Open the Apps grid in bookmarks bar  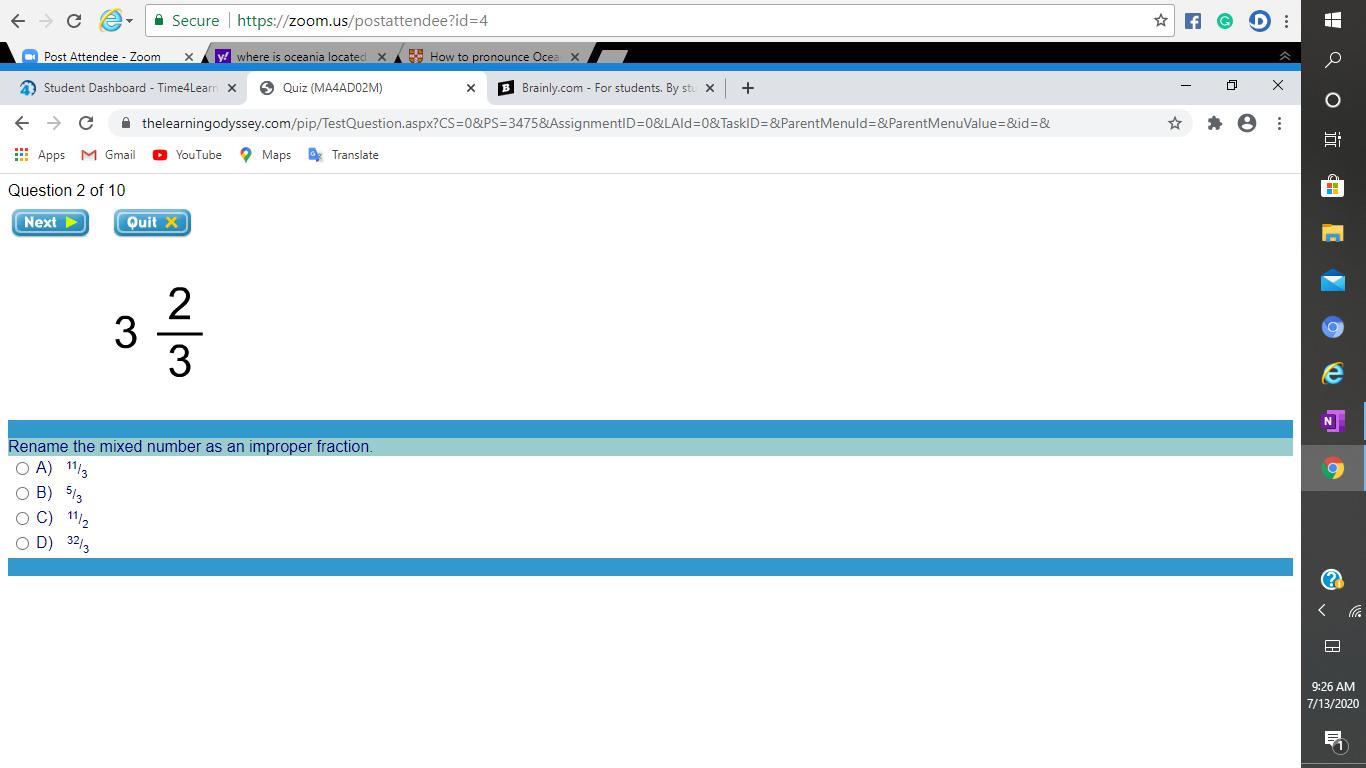[40, 155]
